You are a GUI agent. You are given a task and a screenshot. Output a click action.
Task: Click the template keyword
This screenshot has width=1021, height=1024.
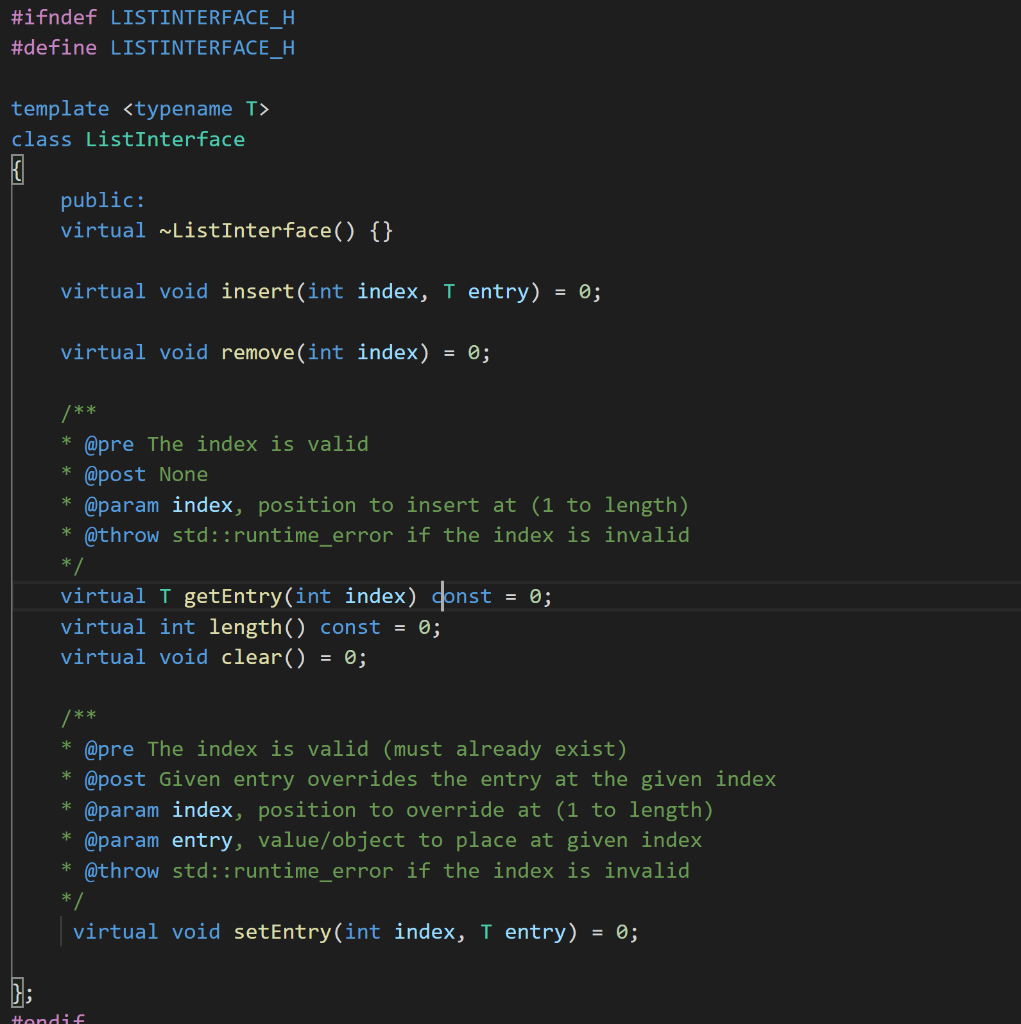[x=60, y=108]
